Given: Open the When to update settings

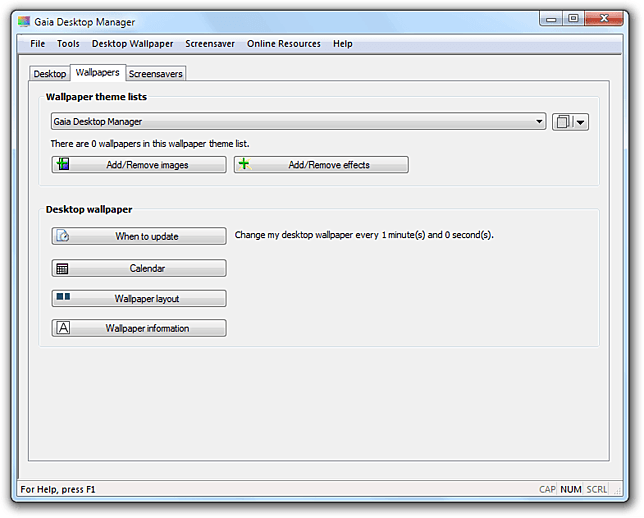Looking at the screenshot, I should point(139,236).
